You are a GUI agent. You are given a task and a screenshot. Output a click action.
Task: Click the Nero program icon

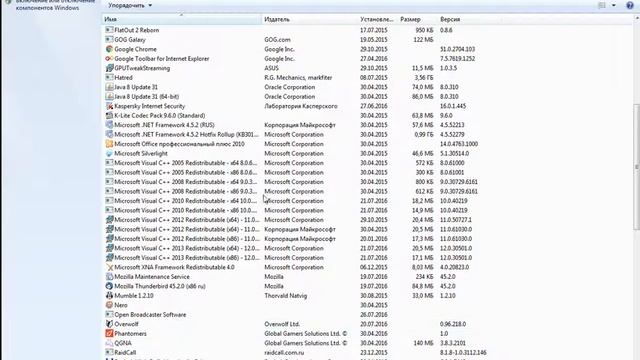109,305
